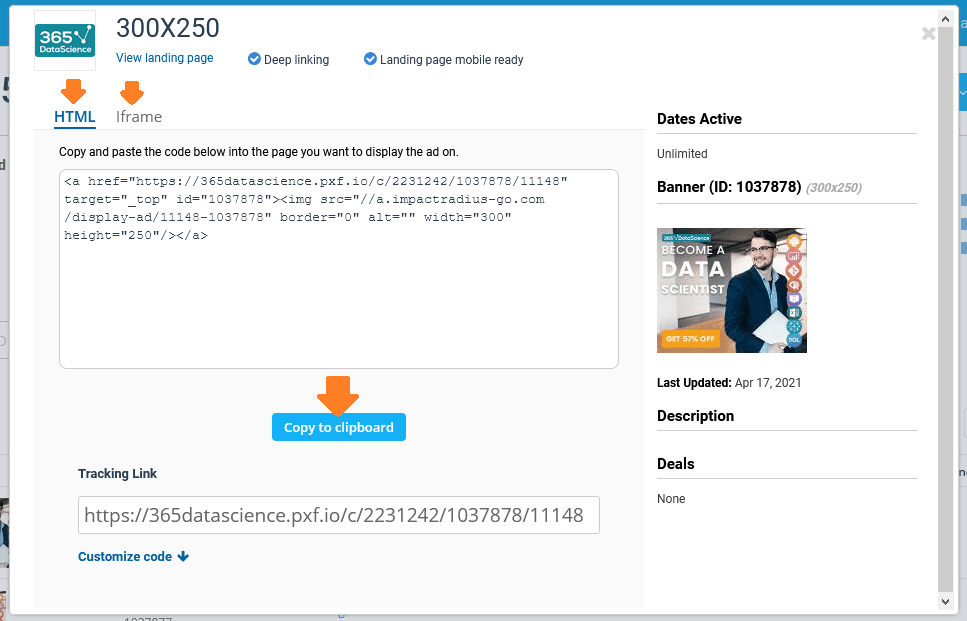Expand the Customize code section
This screenshot has width=967, height=621.
click(133, 556)
